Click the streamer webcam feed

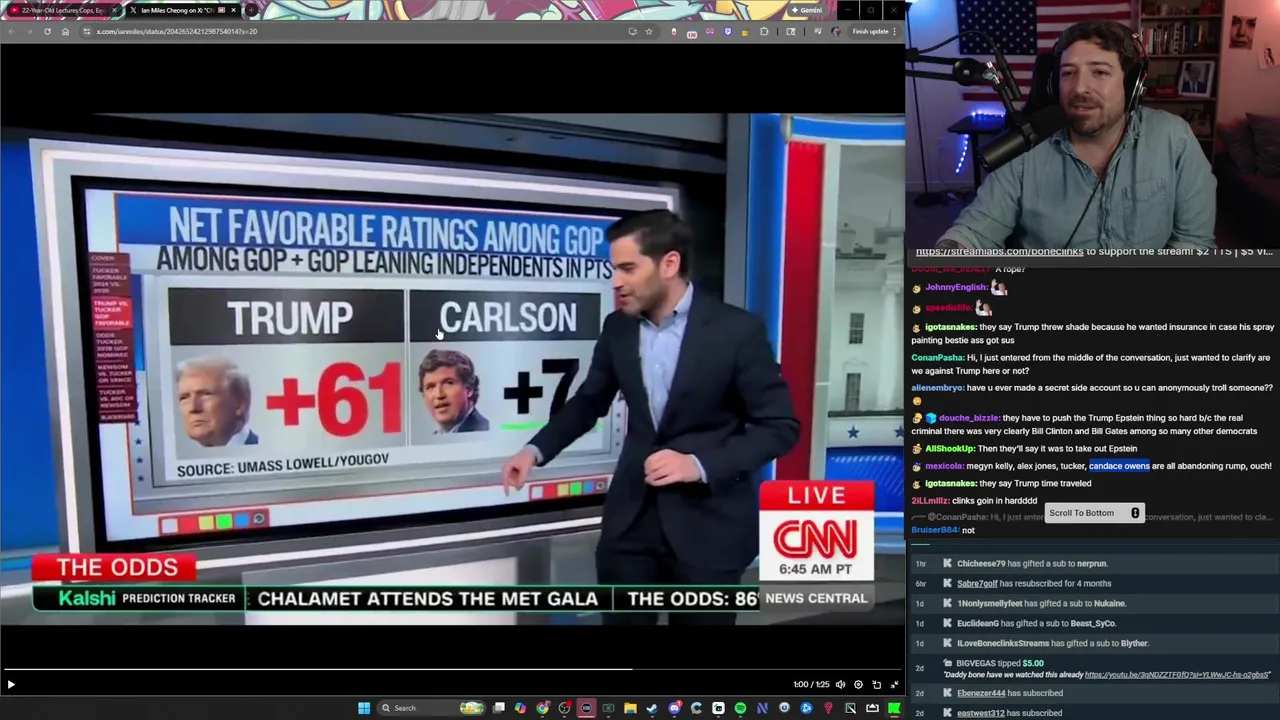[x=1093, y=123]
